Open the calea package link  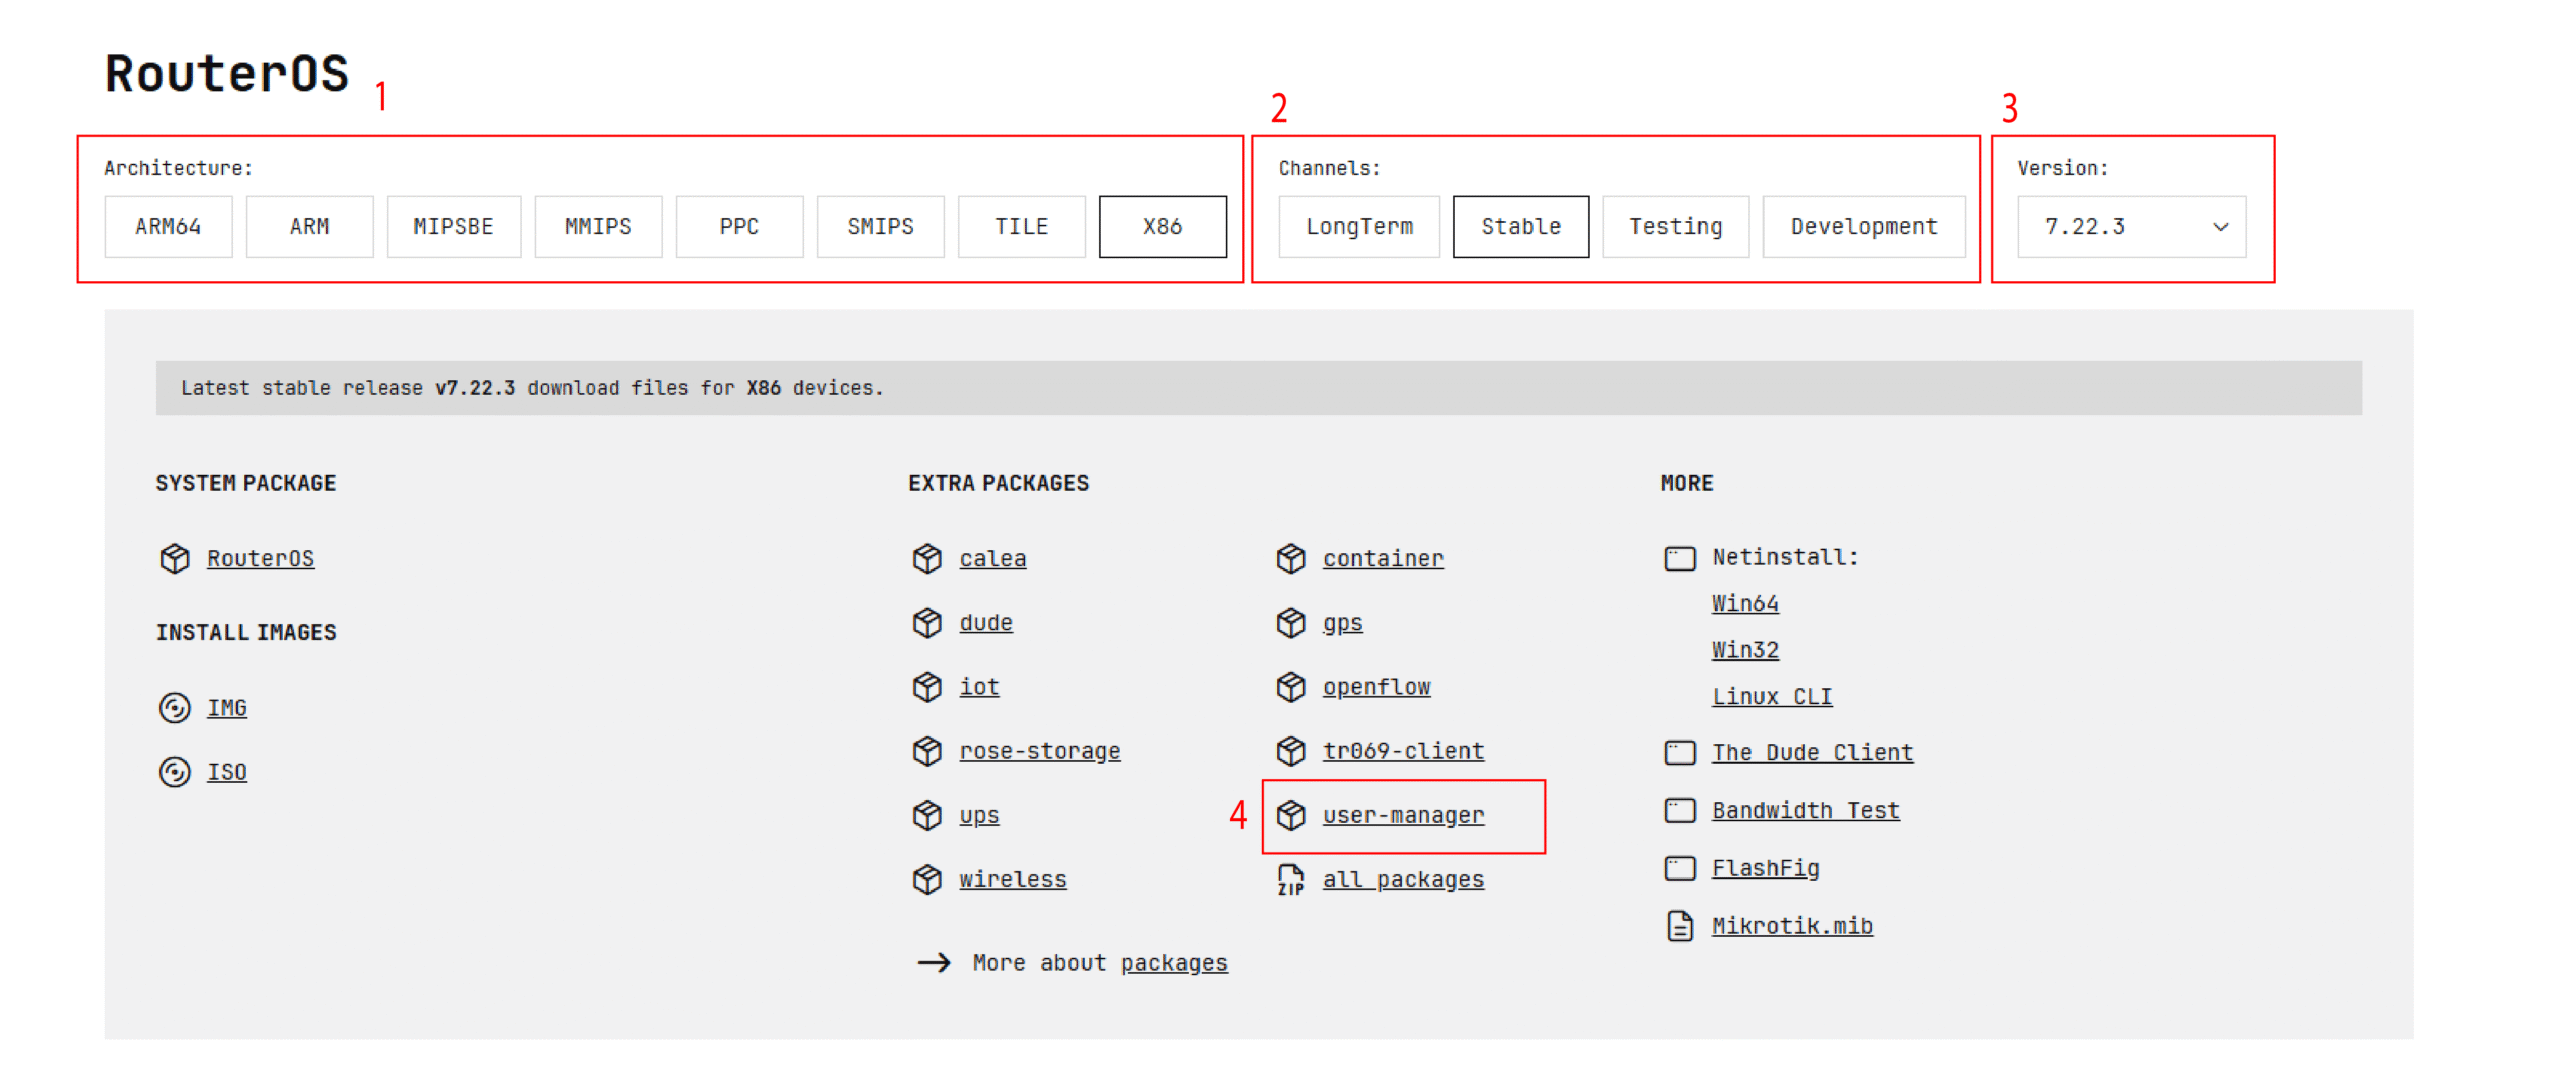point(993,558)
